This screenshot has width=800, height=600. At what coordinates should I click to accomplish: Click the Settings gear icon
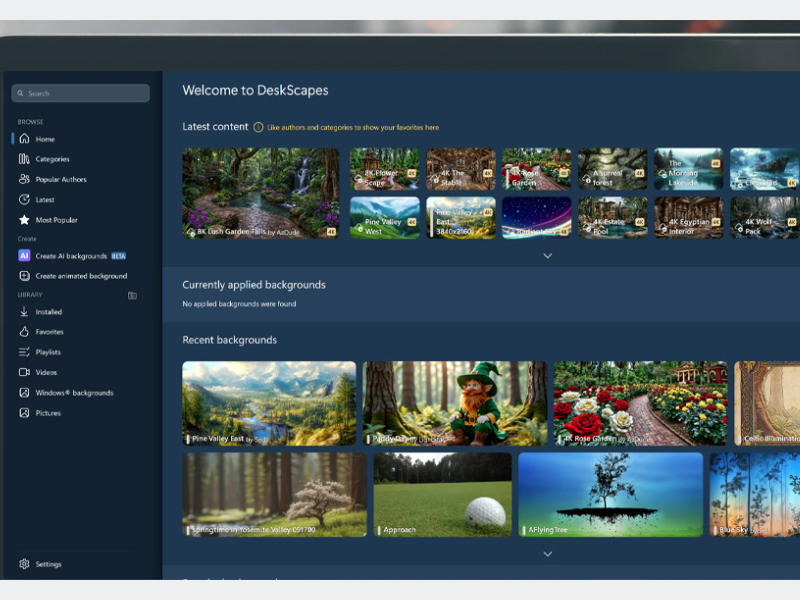[x=24, y=564]
